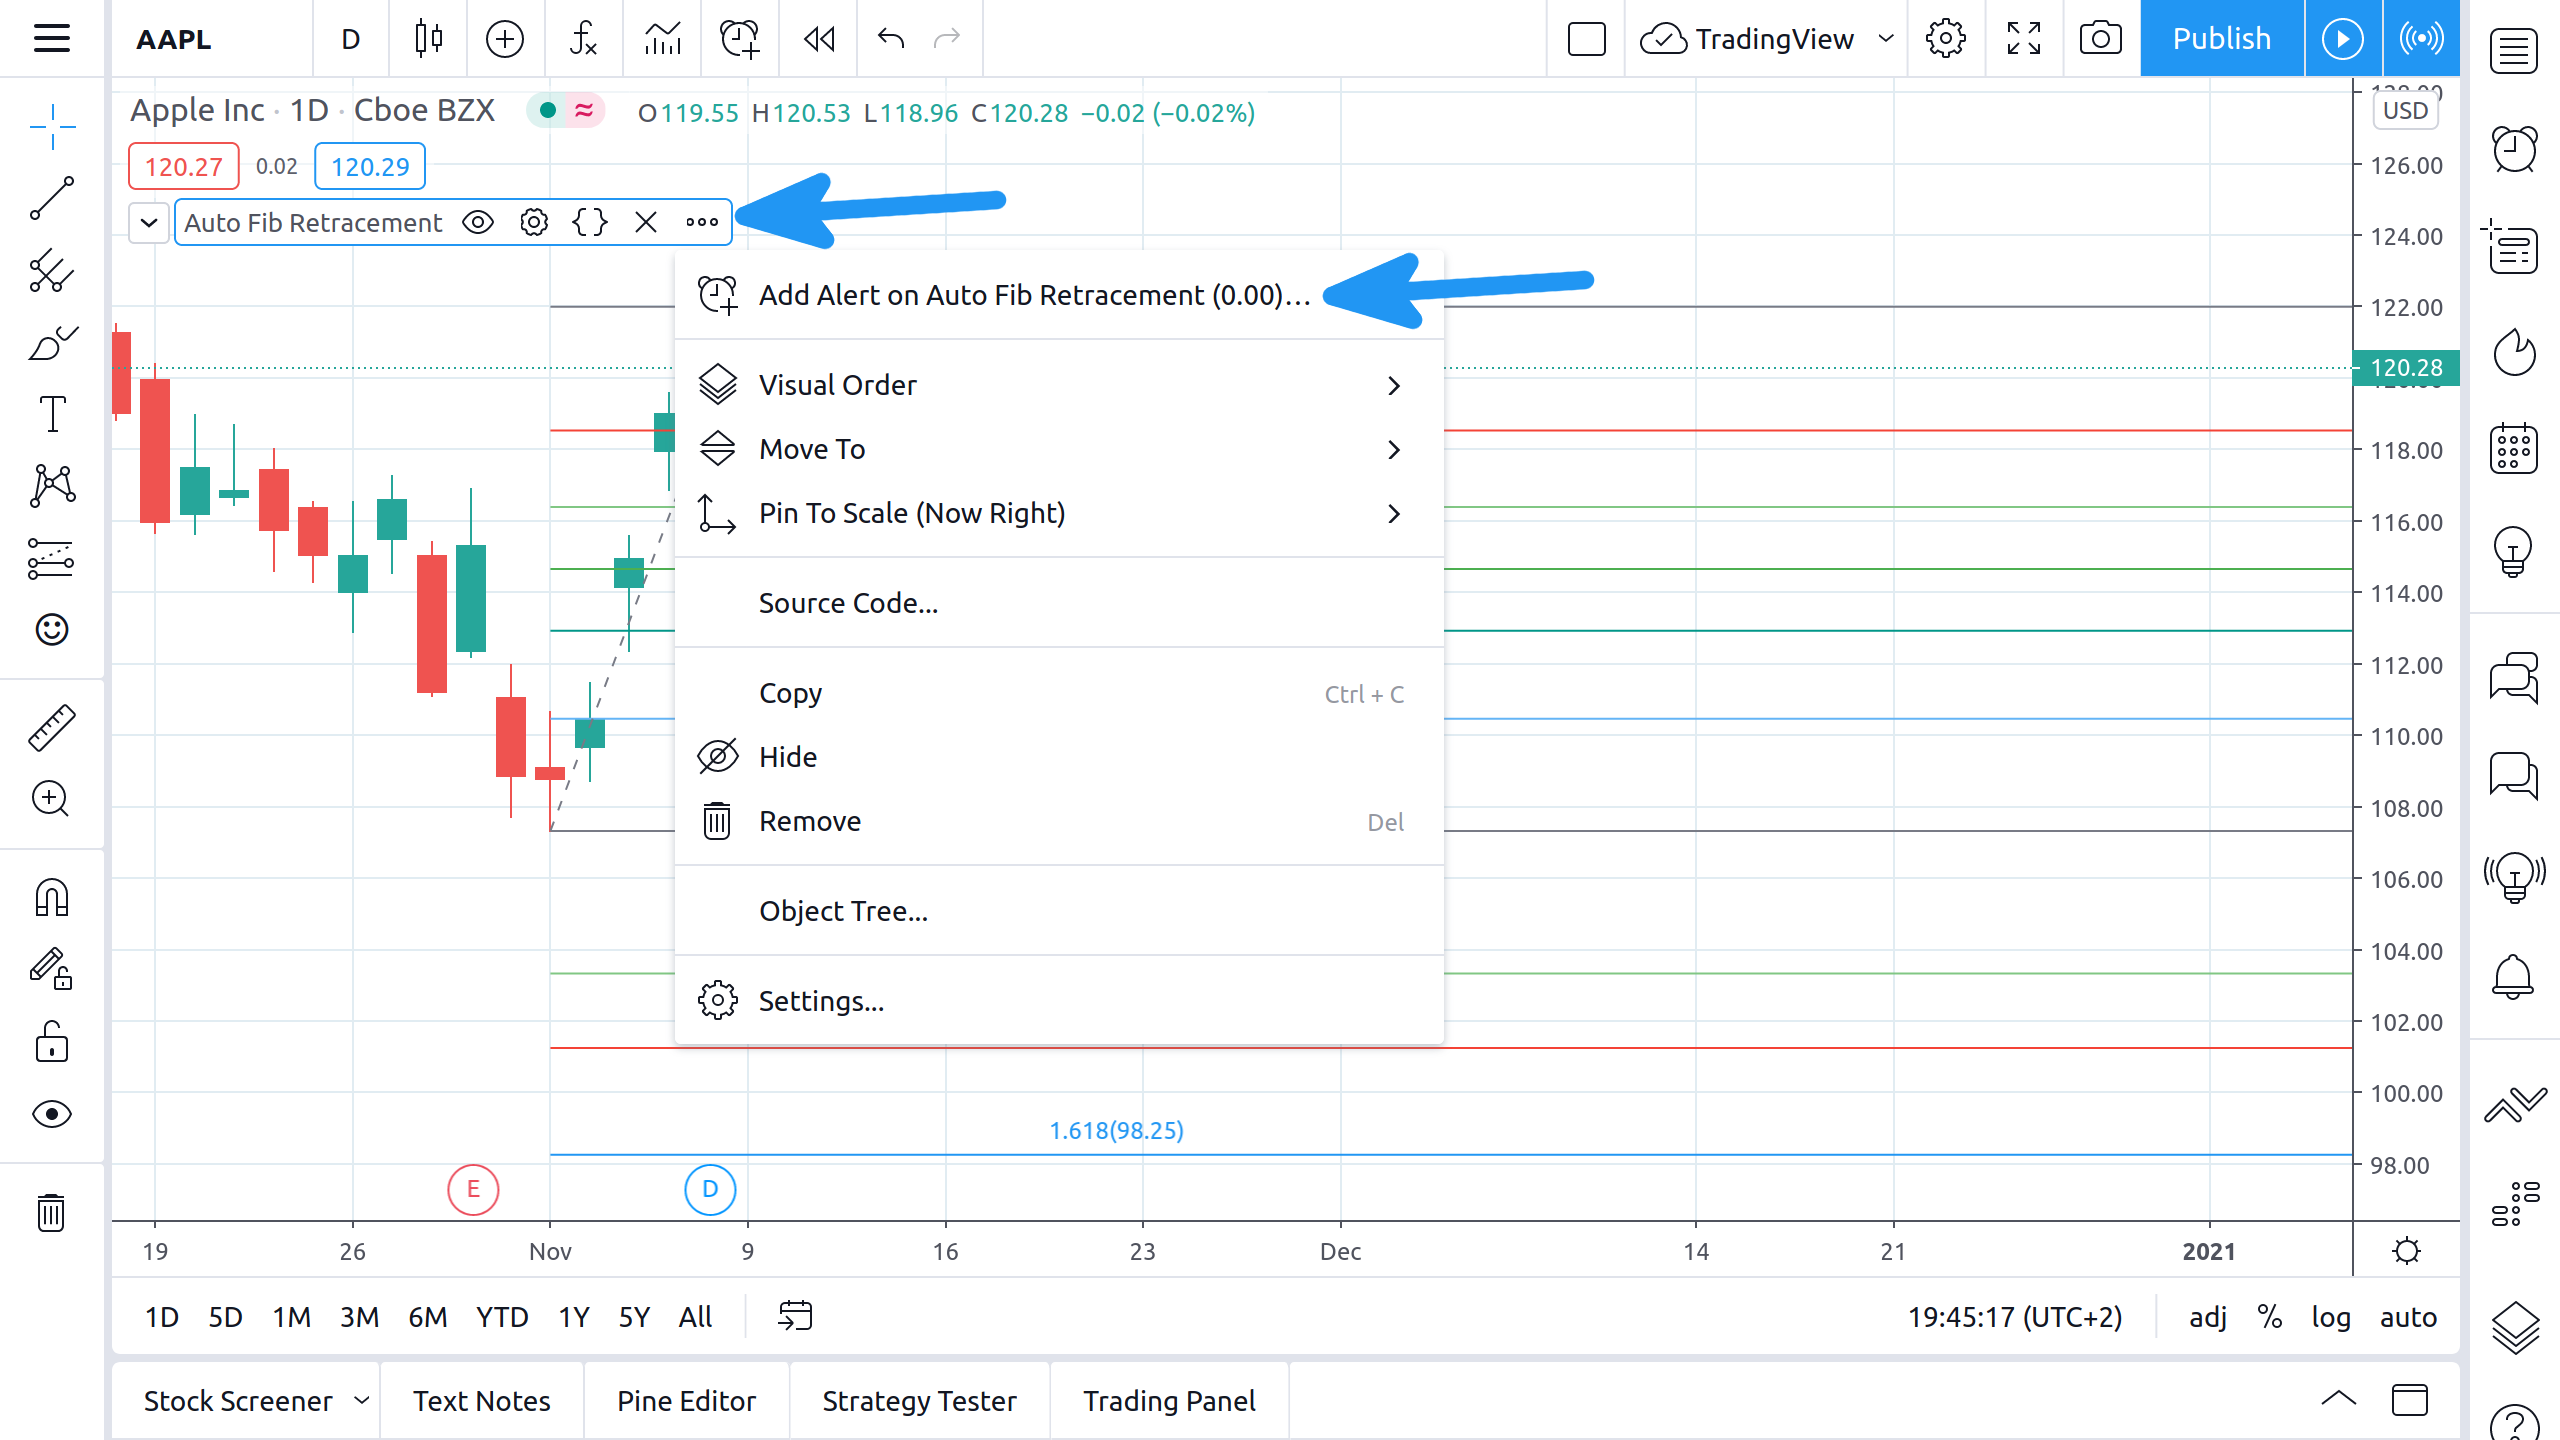Toggle the log scale option
This screenshot has height=1440, width=2560.
2331,1317
